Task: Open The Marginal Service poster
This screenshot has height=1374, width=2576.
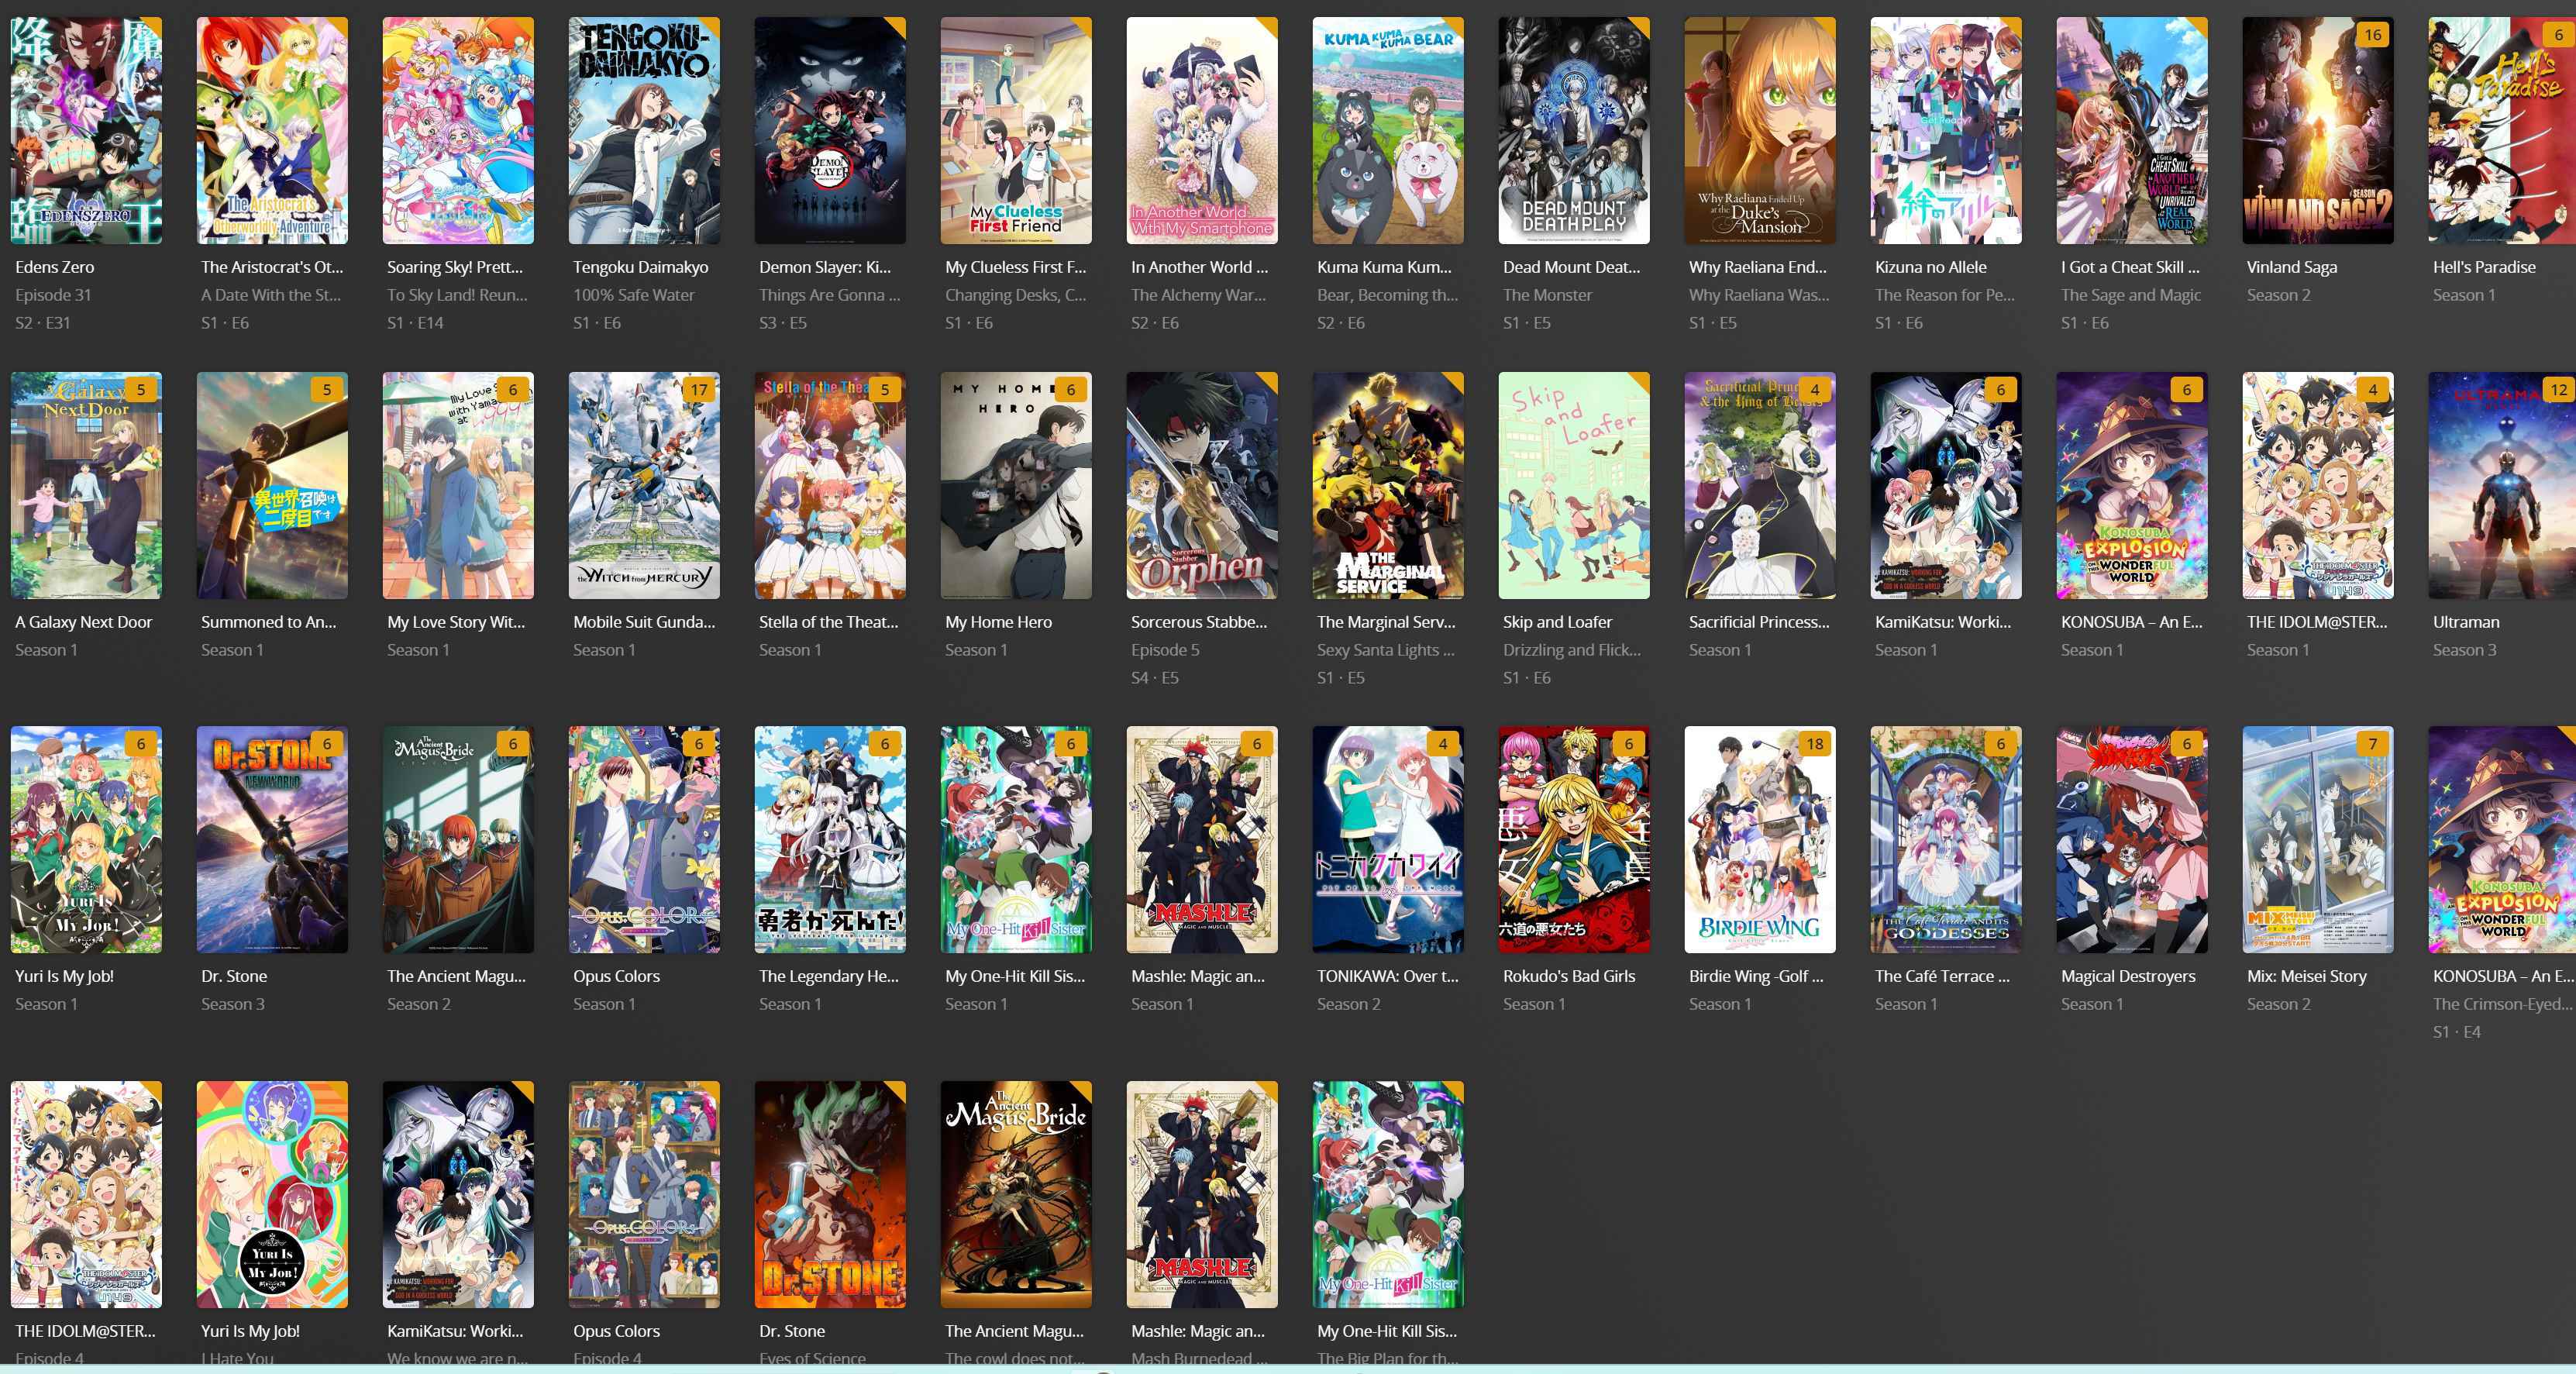Action: pyautogui.click(x=1388, y=485)
